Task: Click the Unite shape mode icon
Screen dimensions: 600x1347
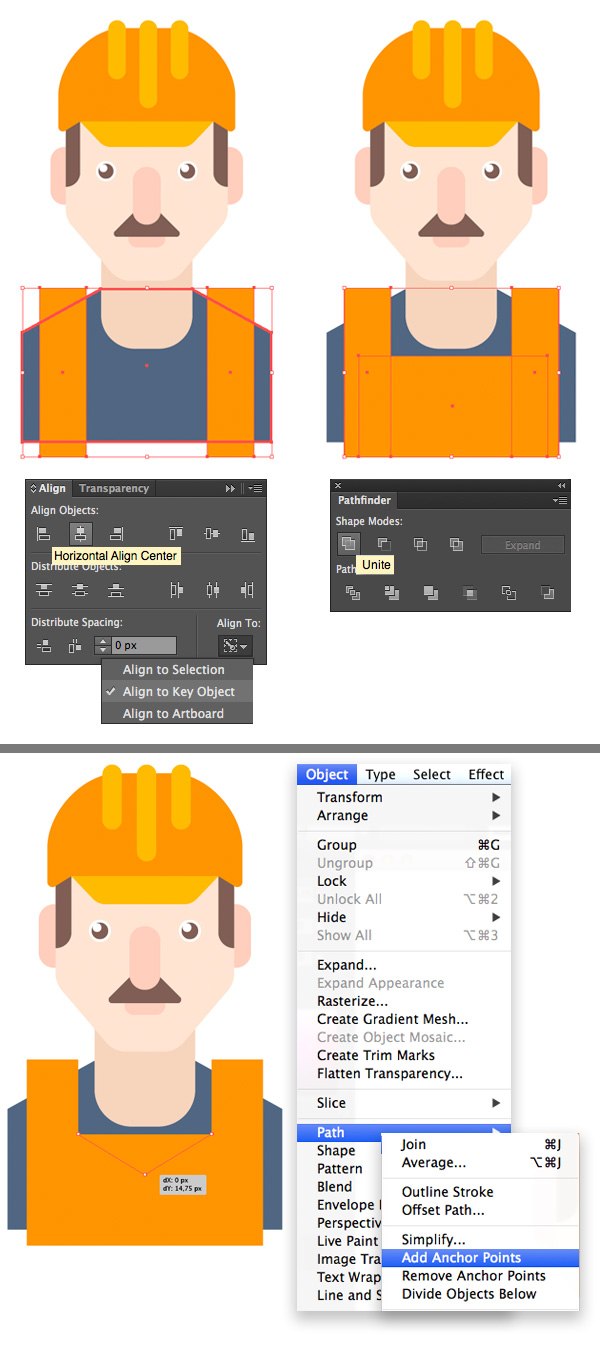Action: pyautogui.click(x=347, y=544)
